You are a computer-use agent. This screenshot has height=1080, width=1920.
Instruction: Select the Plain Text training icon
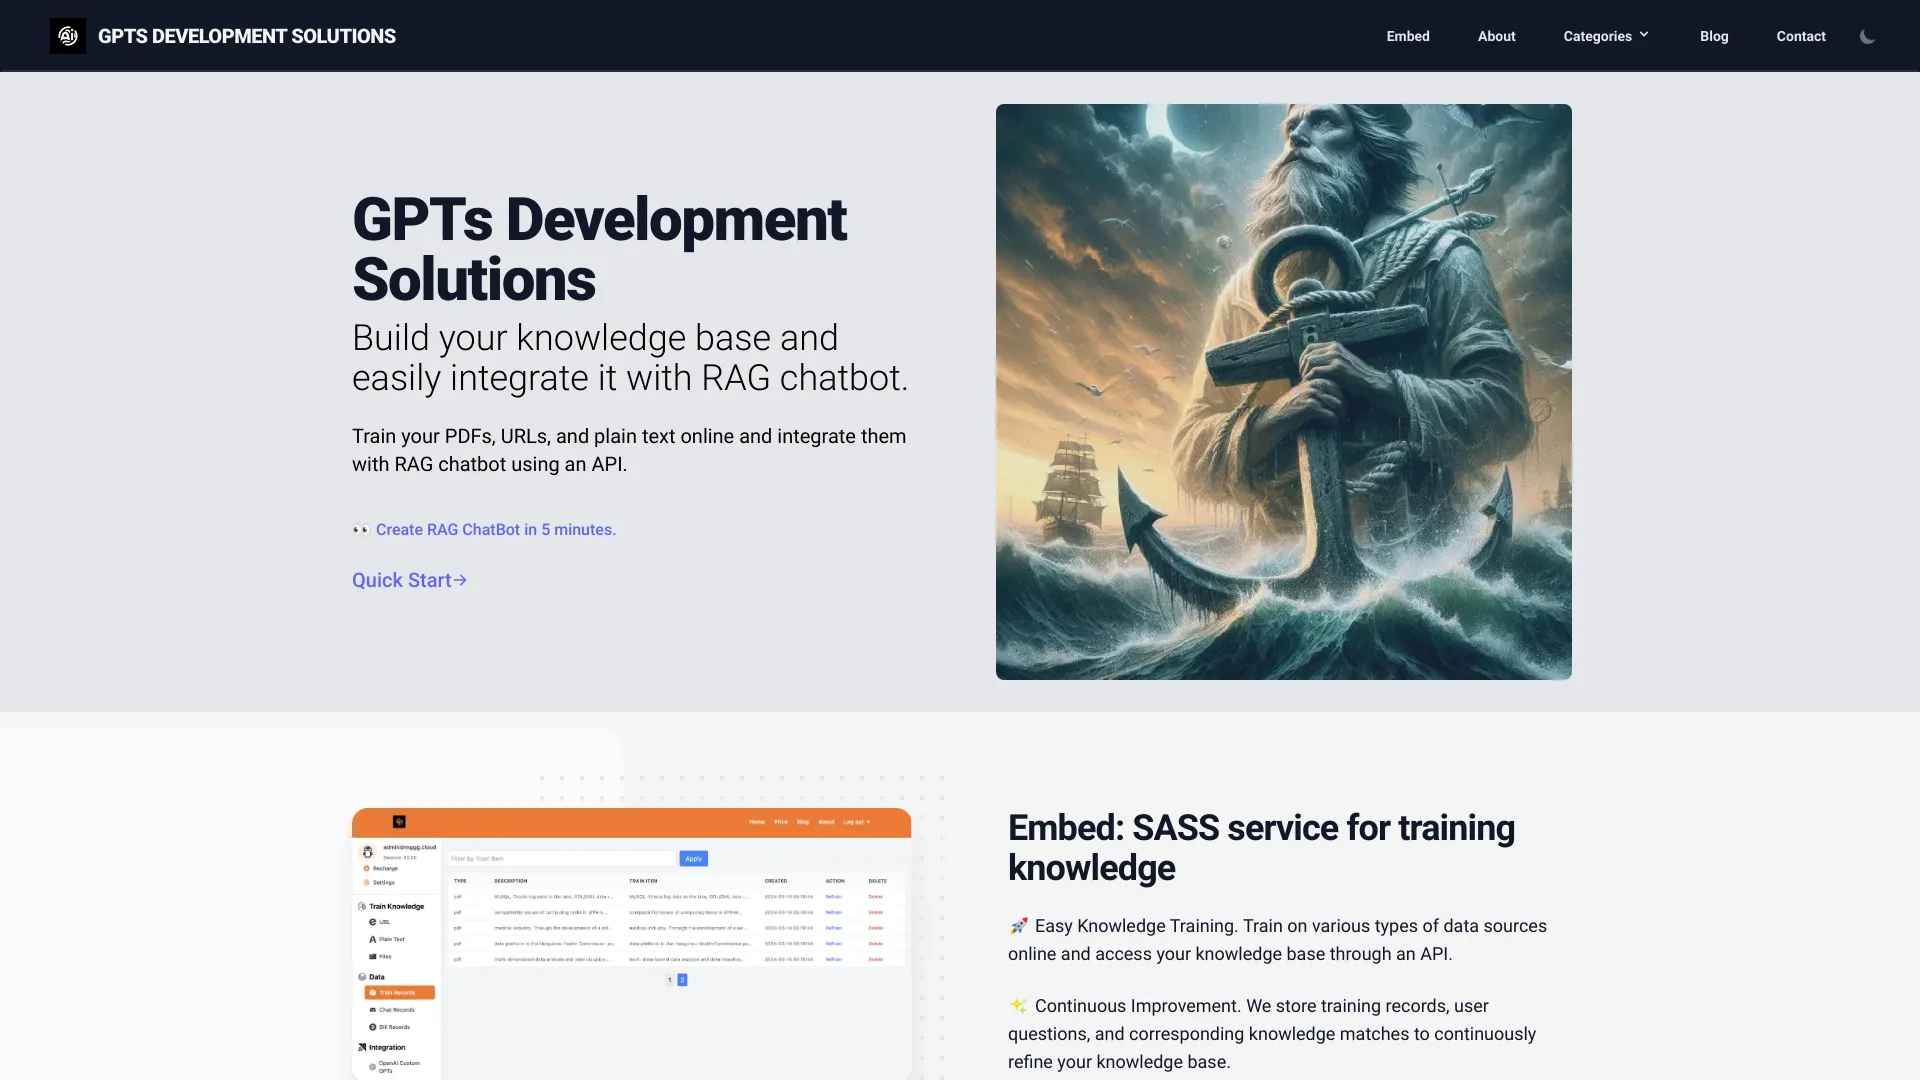tap(372, 939)
